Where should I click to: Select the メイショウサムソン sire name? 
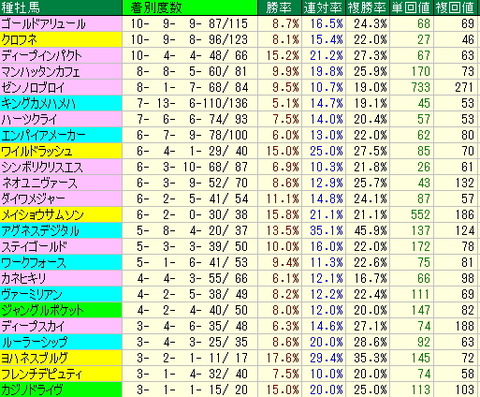point(42,215)
